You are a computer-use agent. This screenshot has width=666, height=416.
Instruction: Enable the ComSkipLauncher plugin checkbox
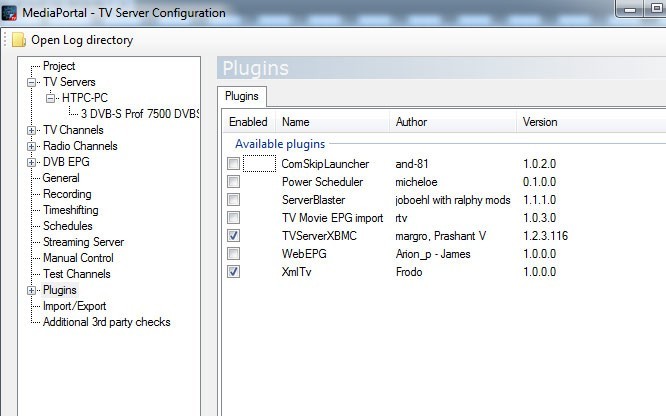(233, 163)
